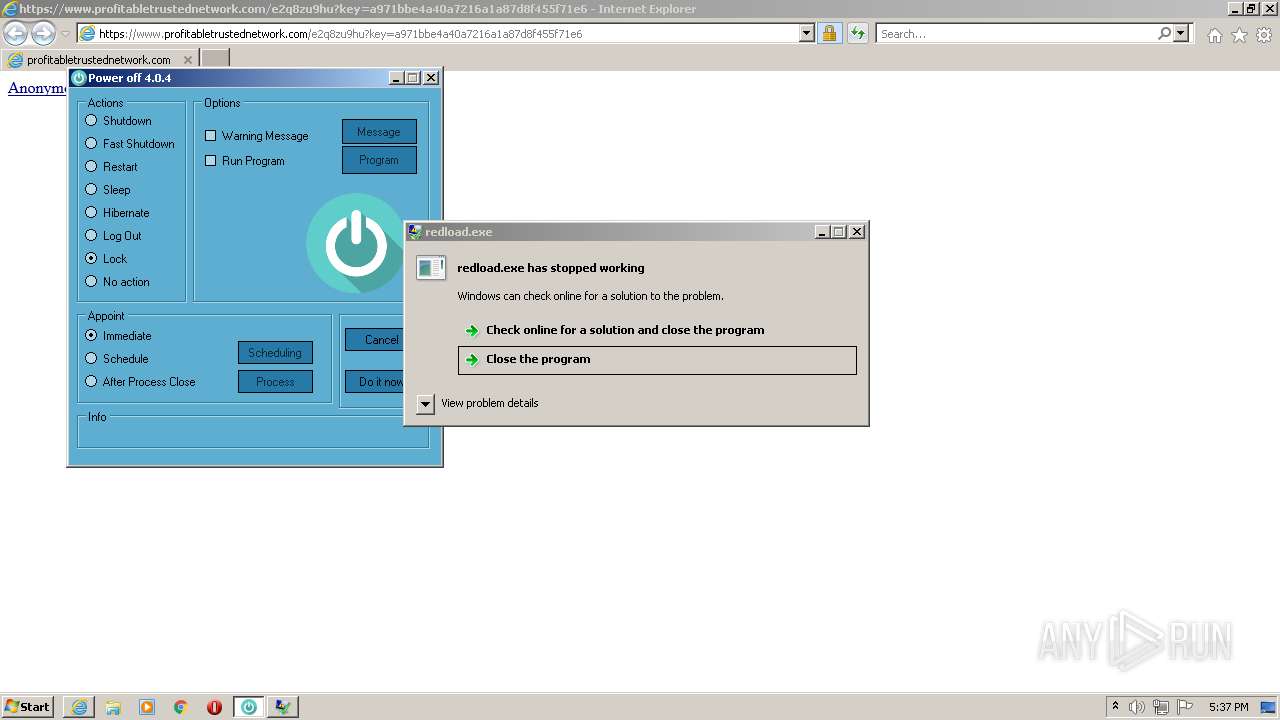The height and width of the screenshot is (720, 1280).
Task: Click the Program button
Action: [x=379, y=160]
